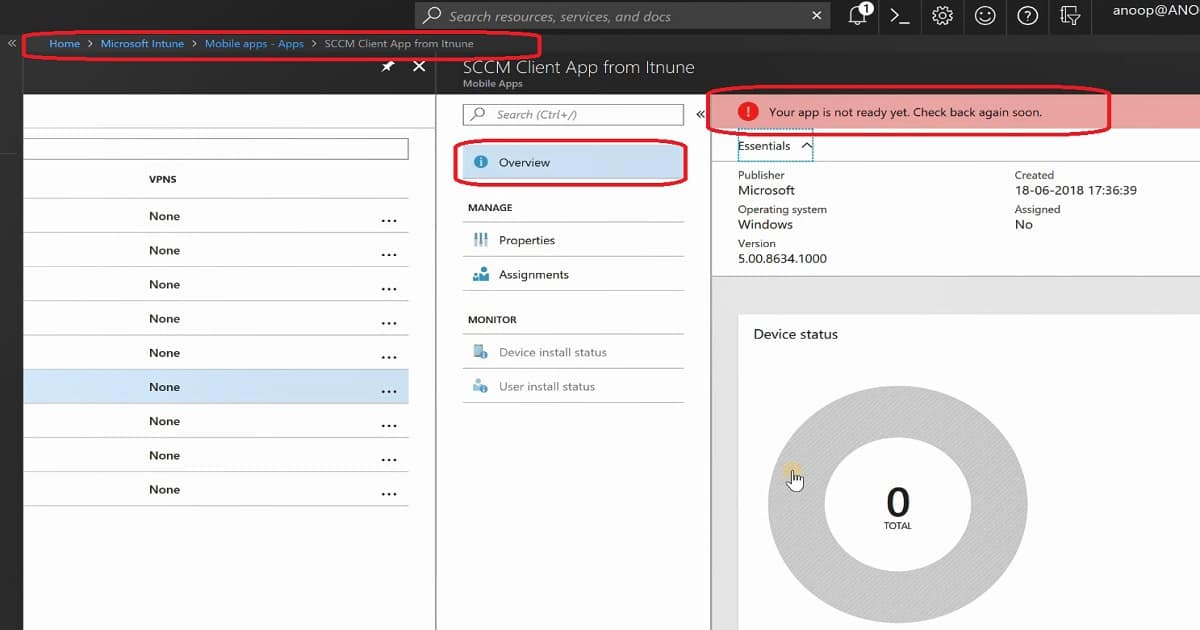Viewport: 1200px width, 630px height.
Task: Click the VPNS column header
Action: click(163, 180)
